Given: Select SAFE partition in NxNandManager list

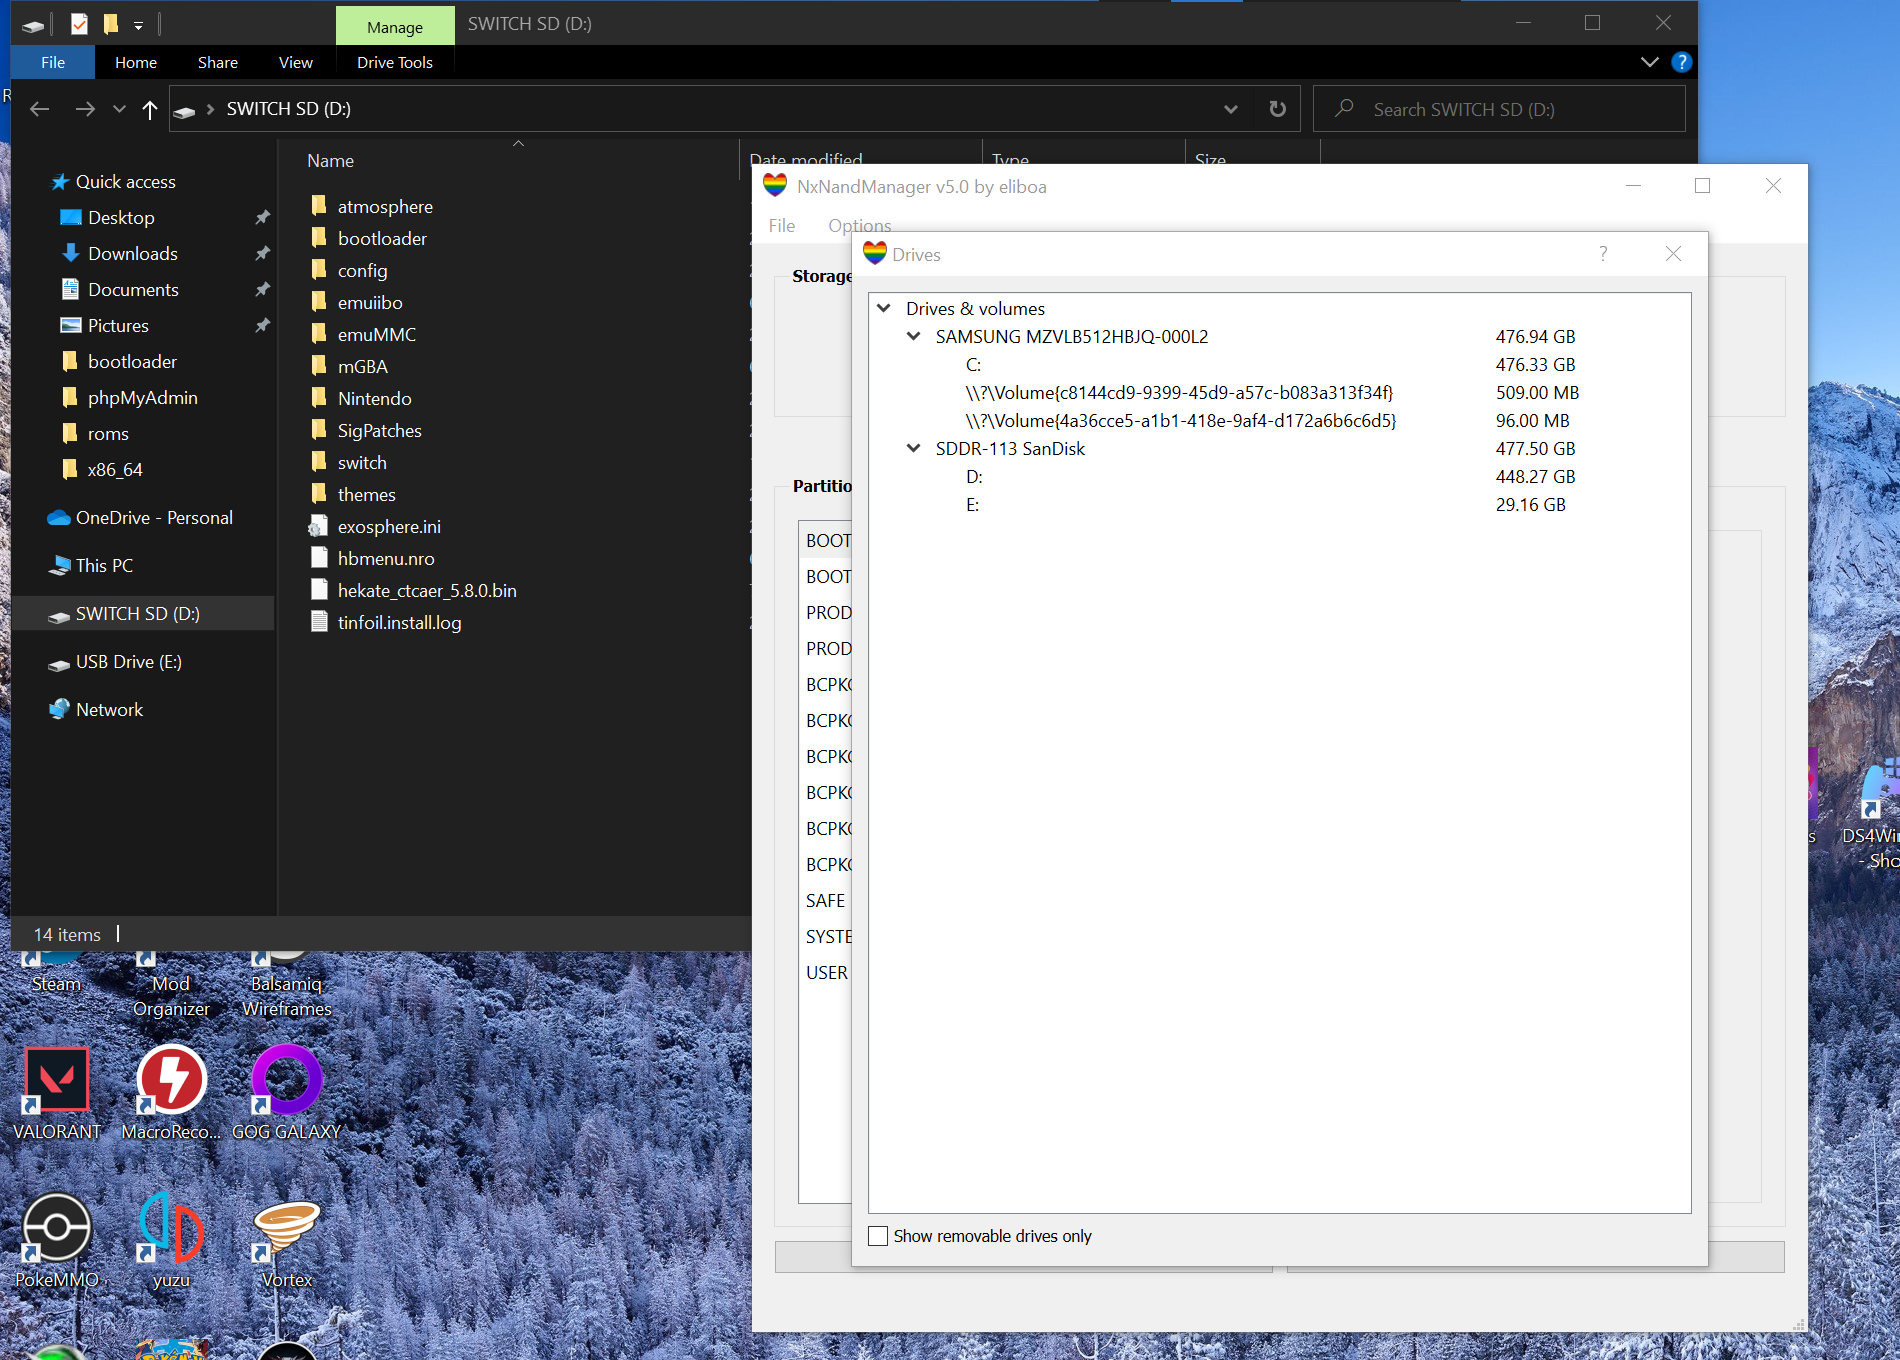Looking at the screenshot, I should [x=825, y=900].
